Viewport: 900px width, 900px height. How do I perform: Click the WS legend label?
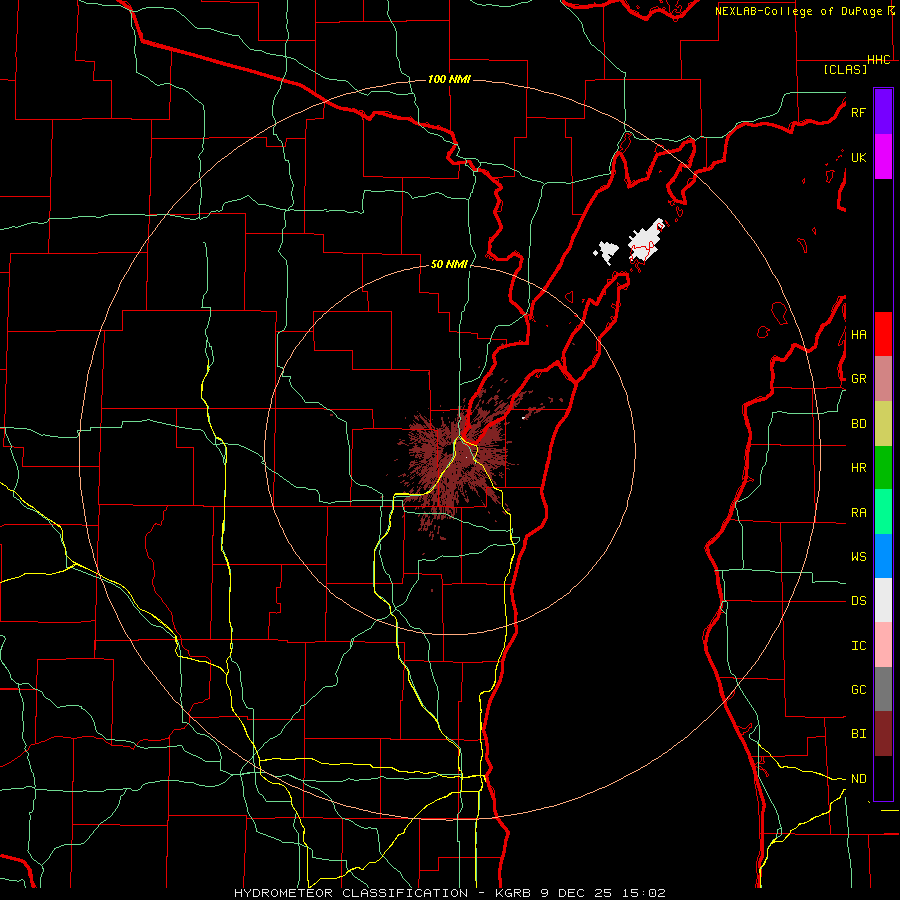pyautogui.click(x=858, y=556)
